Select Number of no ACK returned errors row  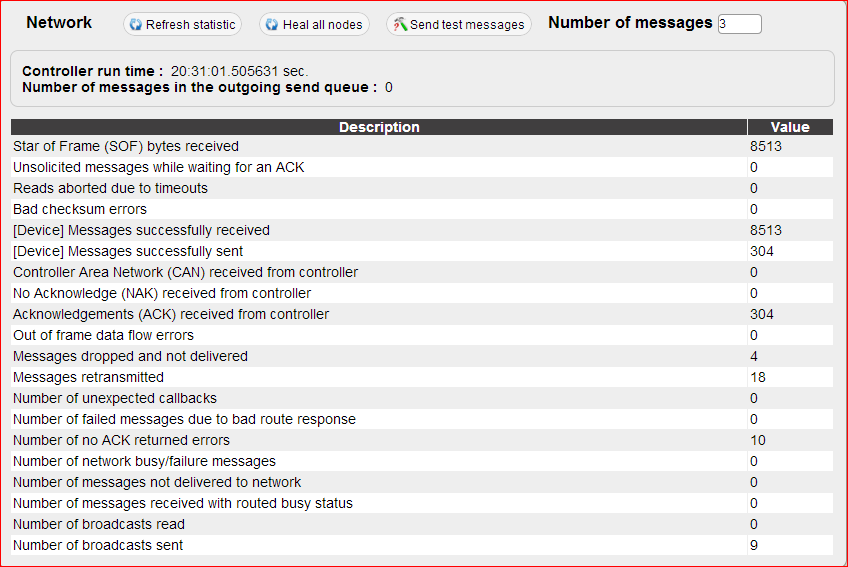click(x=422, y=440)
